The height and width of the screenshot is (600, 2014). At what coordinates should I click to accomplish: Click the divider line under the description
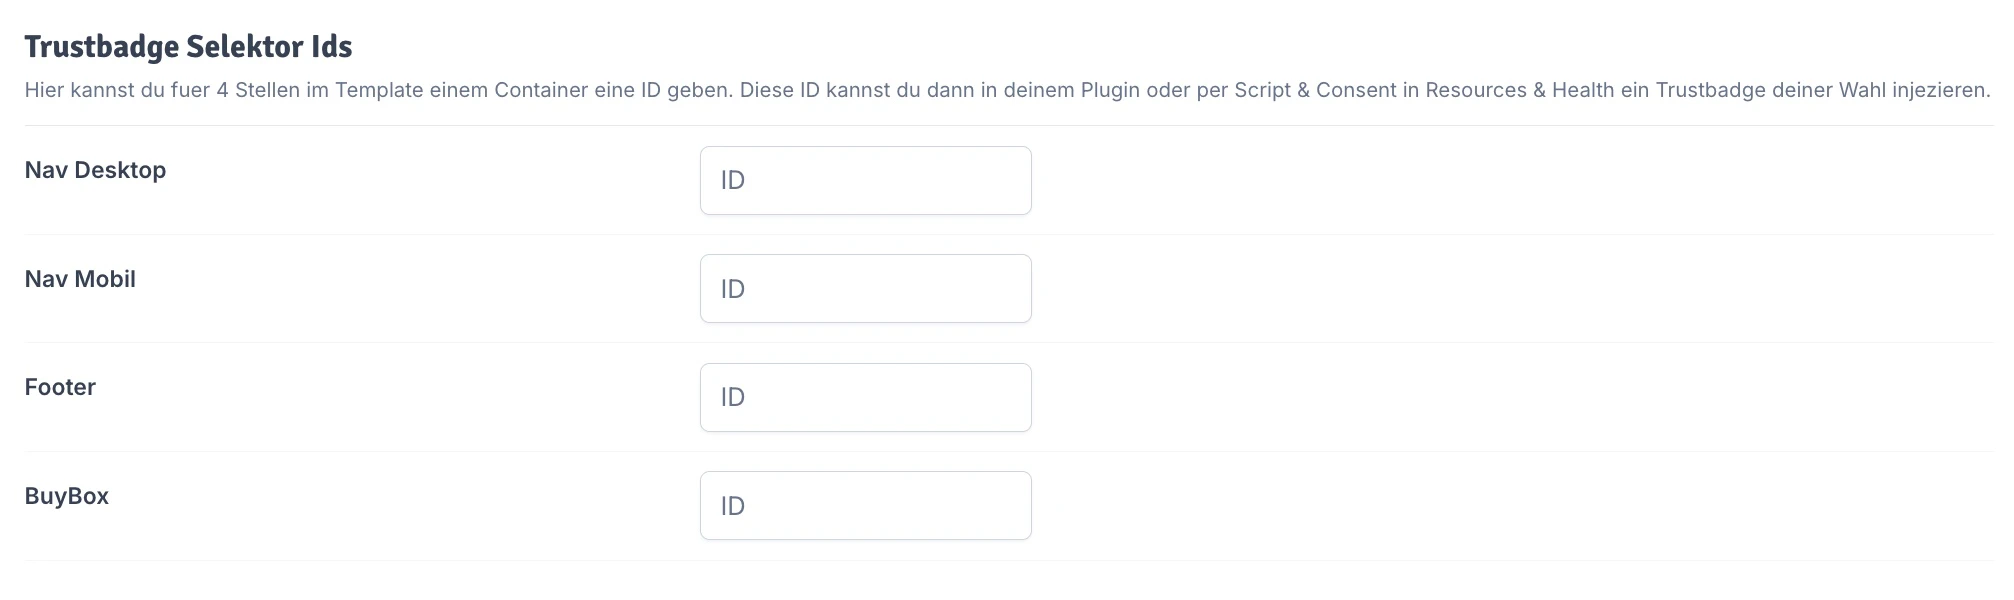pos(1000,122)
